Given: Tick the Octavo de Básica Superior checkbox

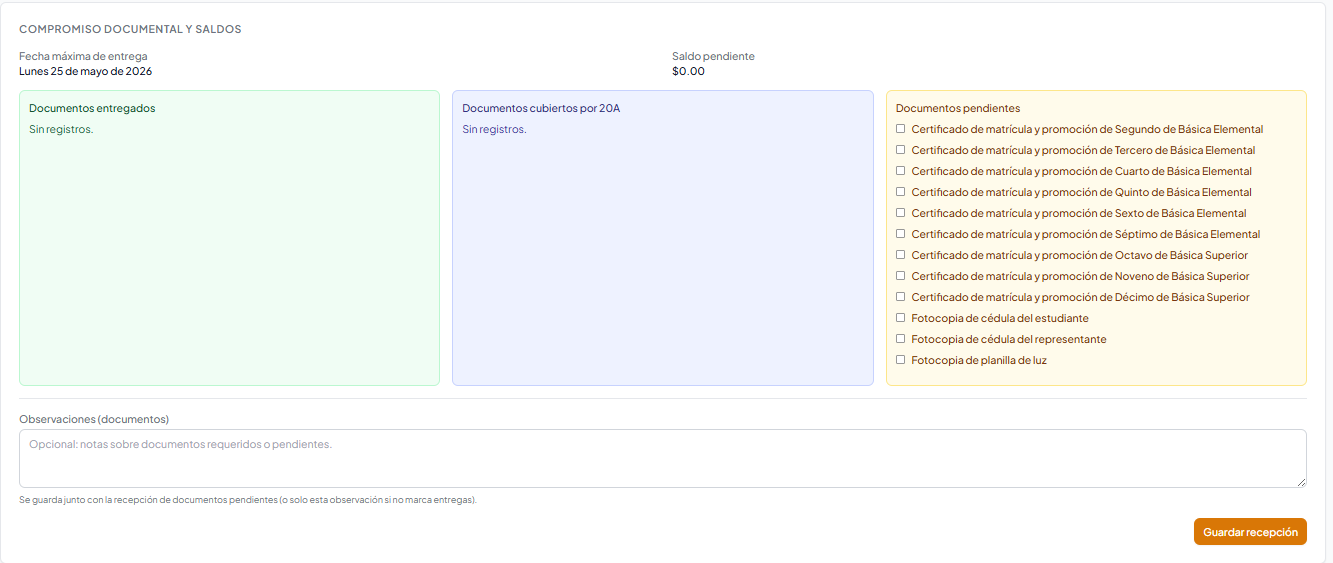Looking at the screenshot, I should [x=901, y=255].
